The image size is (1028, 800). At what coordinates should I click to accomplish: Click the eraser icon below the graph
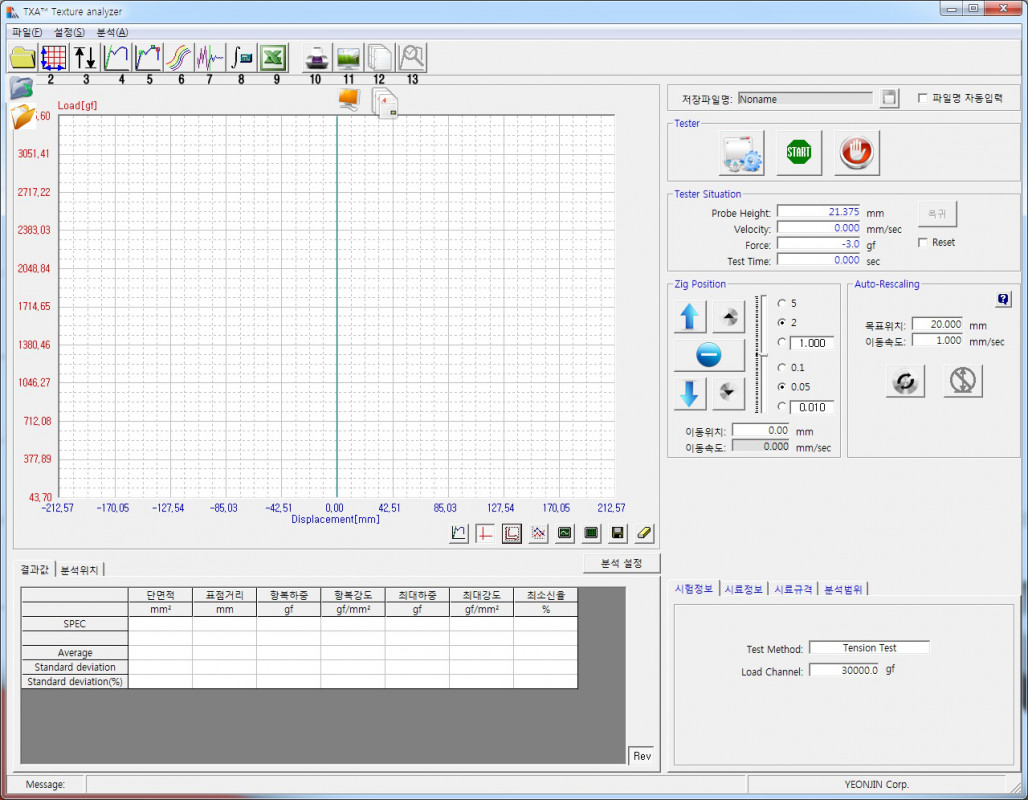(644, 533)
